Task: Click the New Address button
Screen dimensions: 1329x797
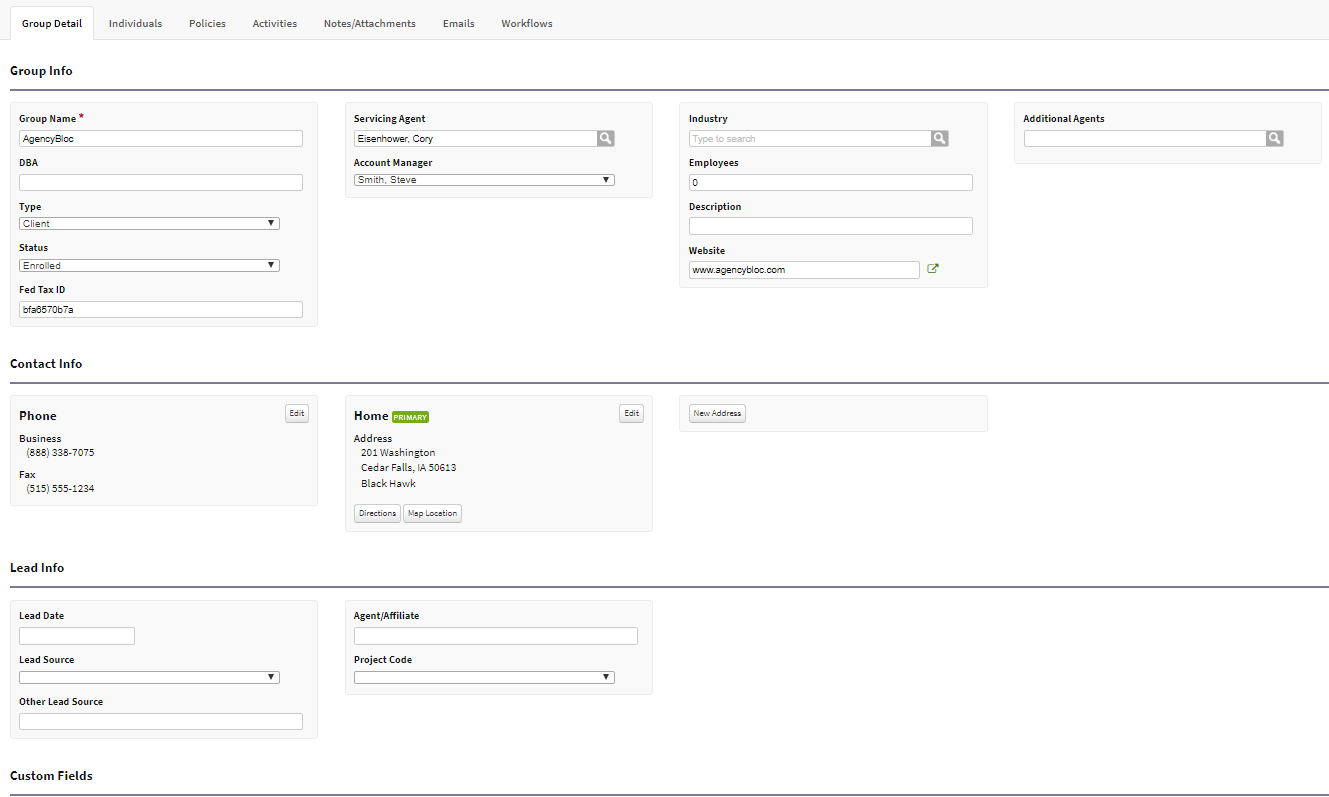Action: coord(716,412)
